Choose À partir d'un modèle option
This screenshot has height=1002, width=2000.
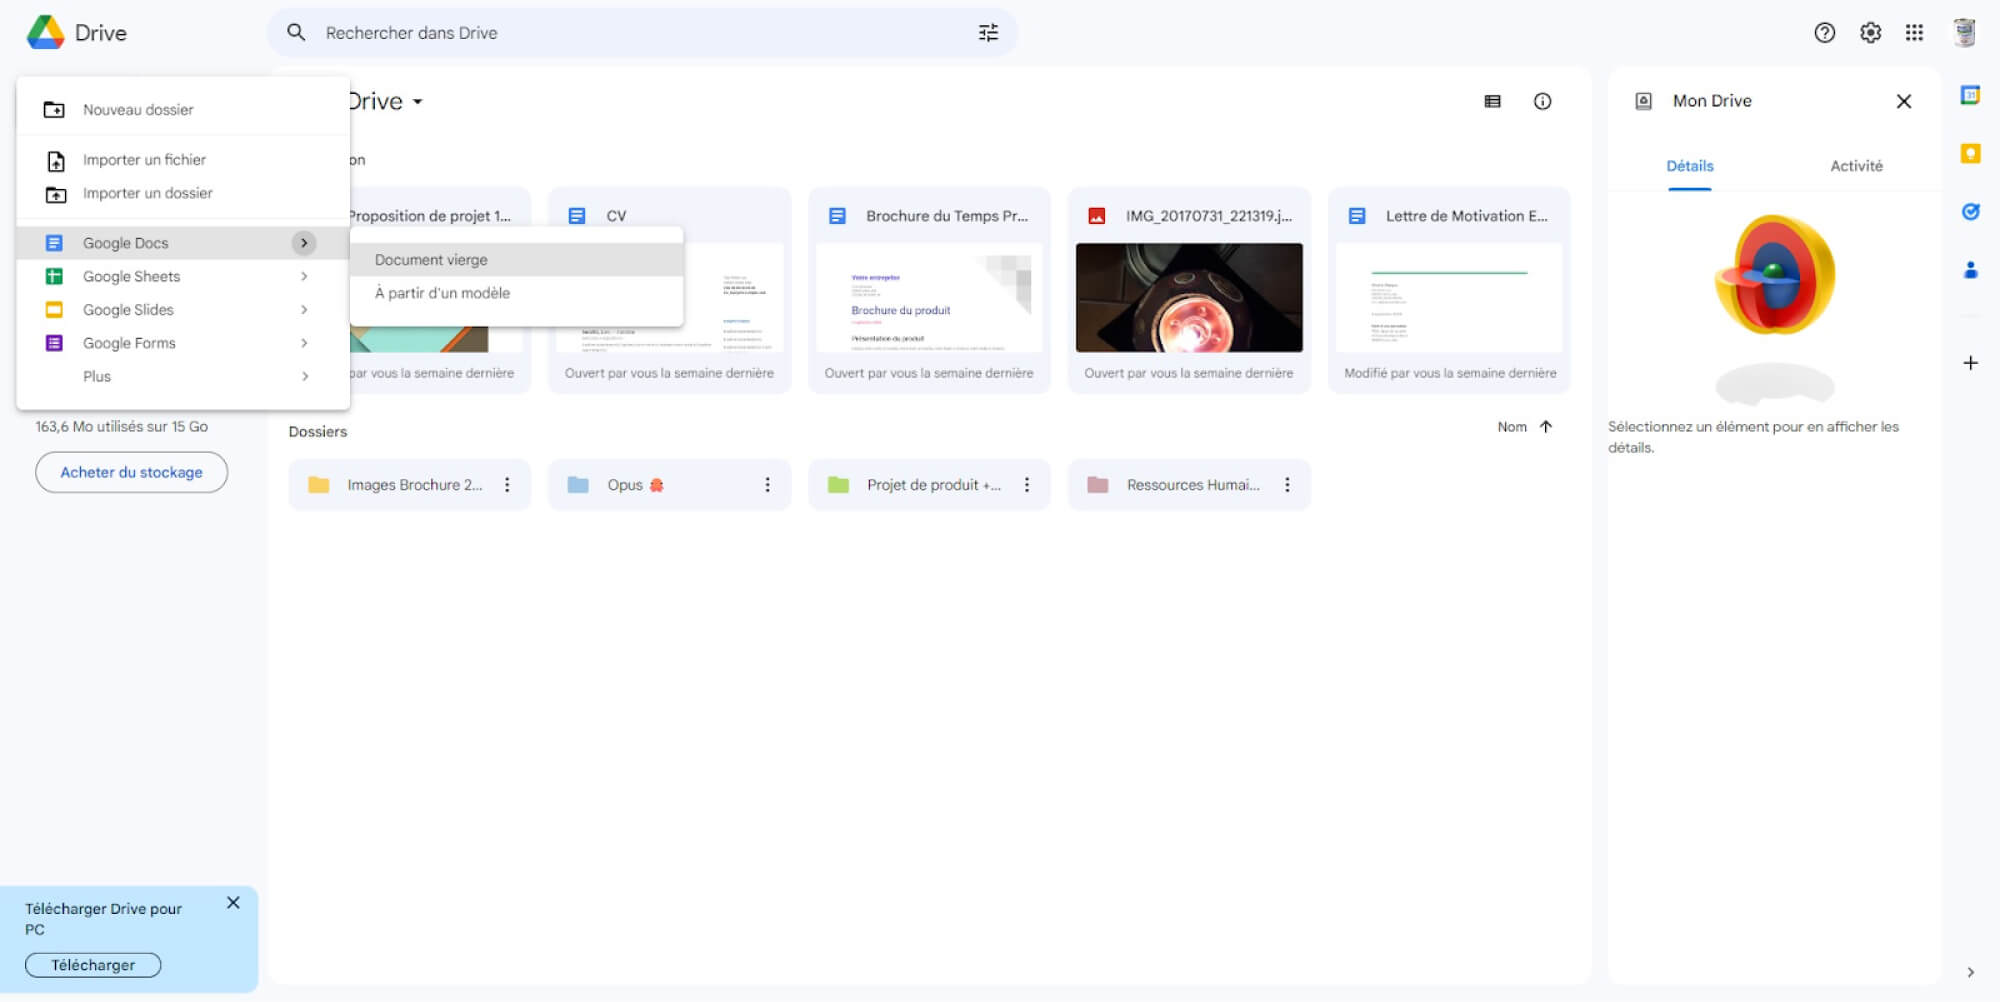pyautogui.click(x=442, y=293)
